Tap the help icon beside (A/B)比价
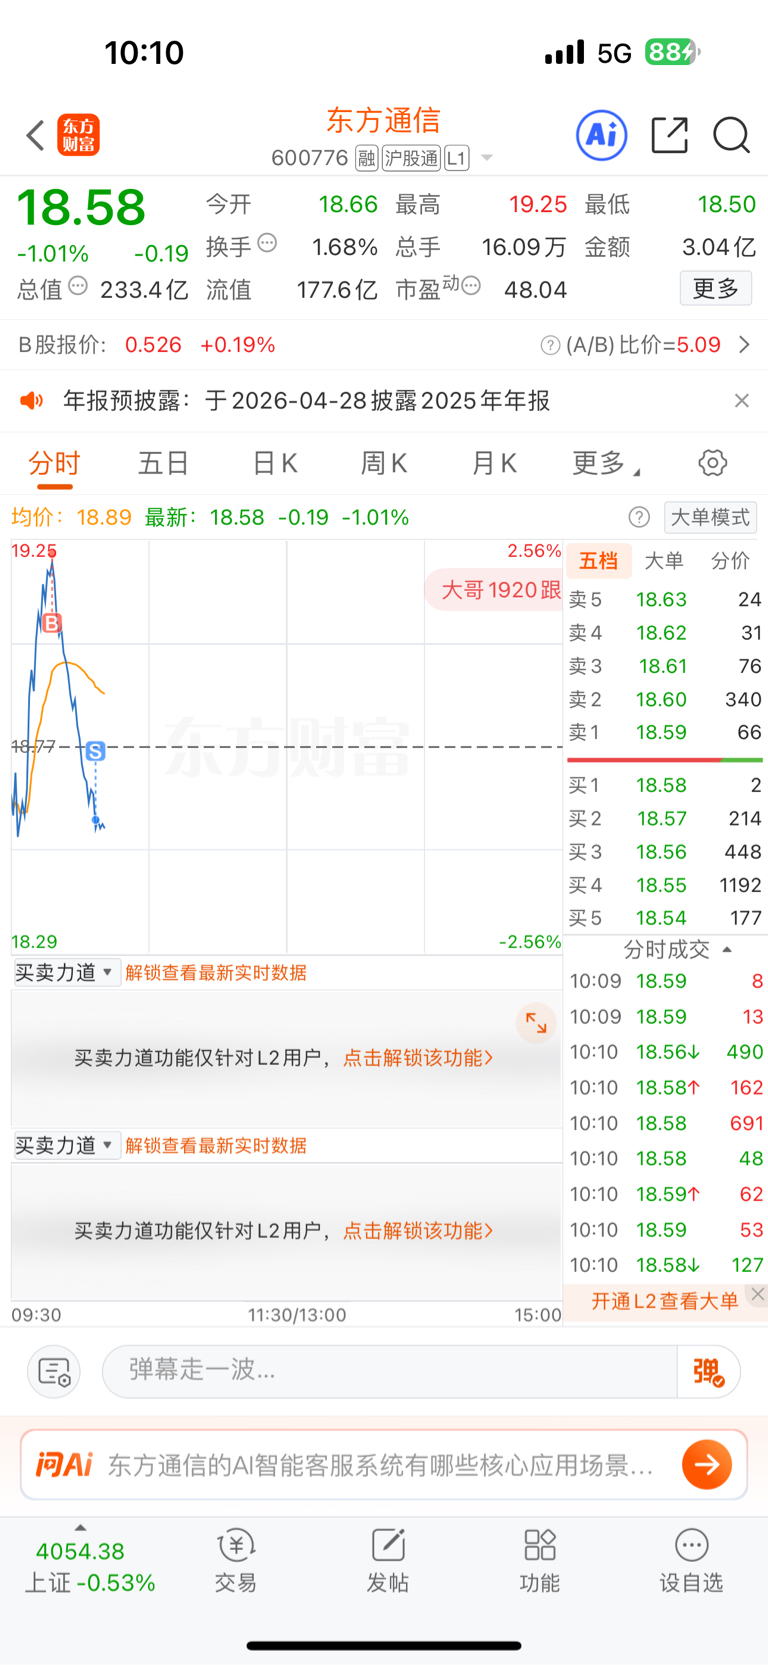The height and width of the screenshot is (1665, 768). (550, 345)
